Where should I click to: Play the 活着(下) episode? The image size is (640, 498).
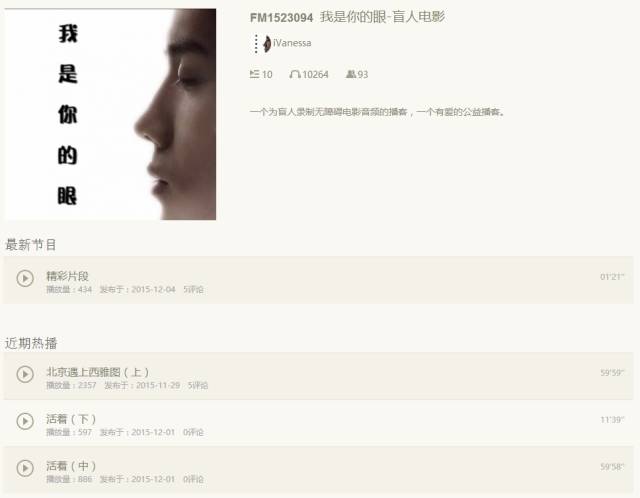[25, 421]
